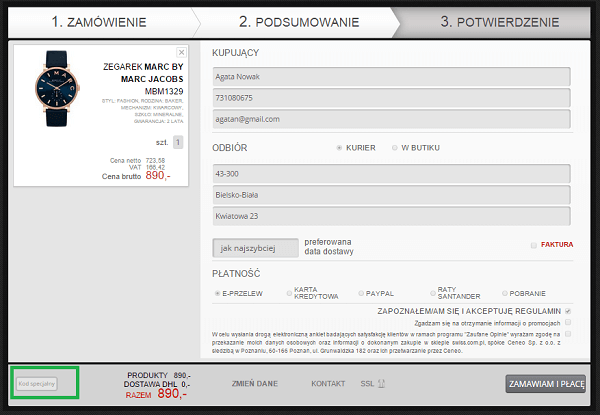Choose Karta kredytowa payment

click(288, 293)
